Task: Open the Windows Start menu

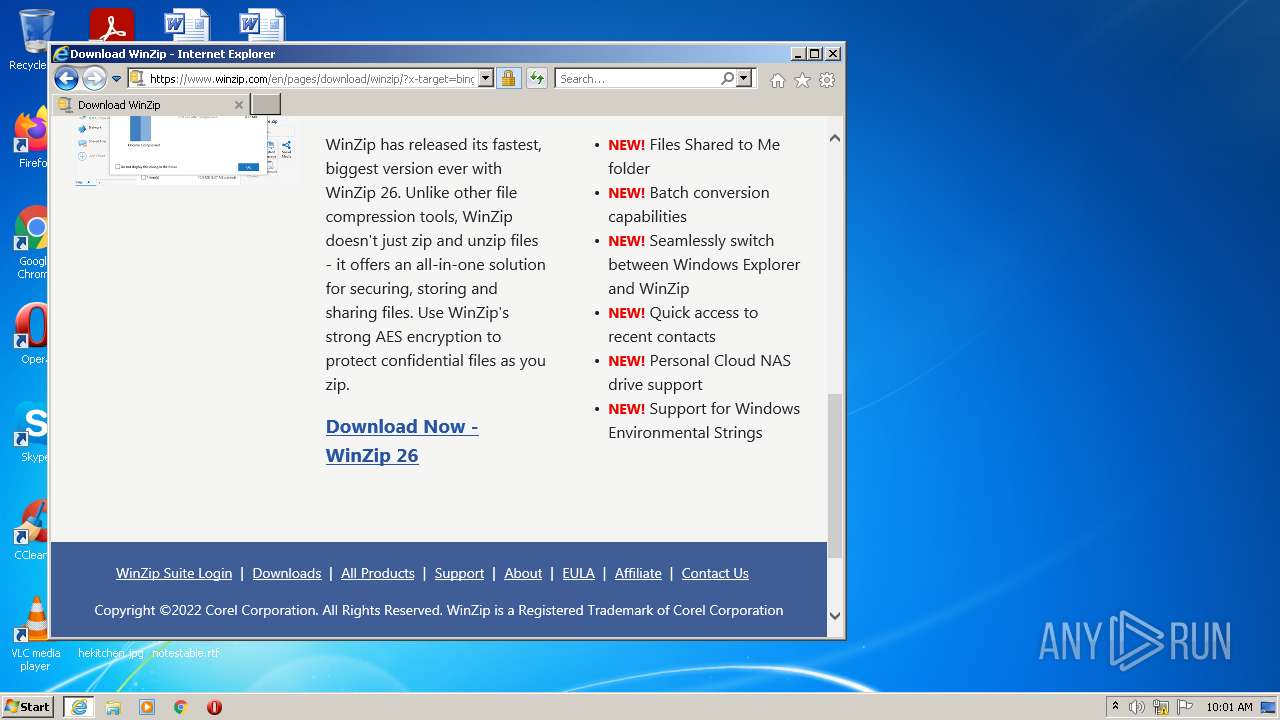Action: pos(27,706)
